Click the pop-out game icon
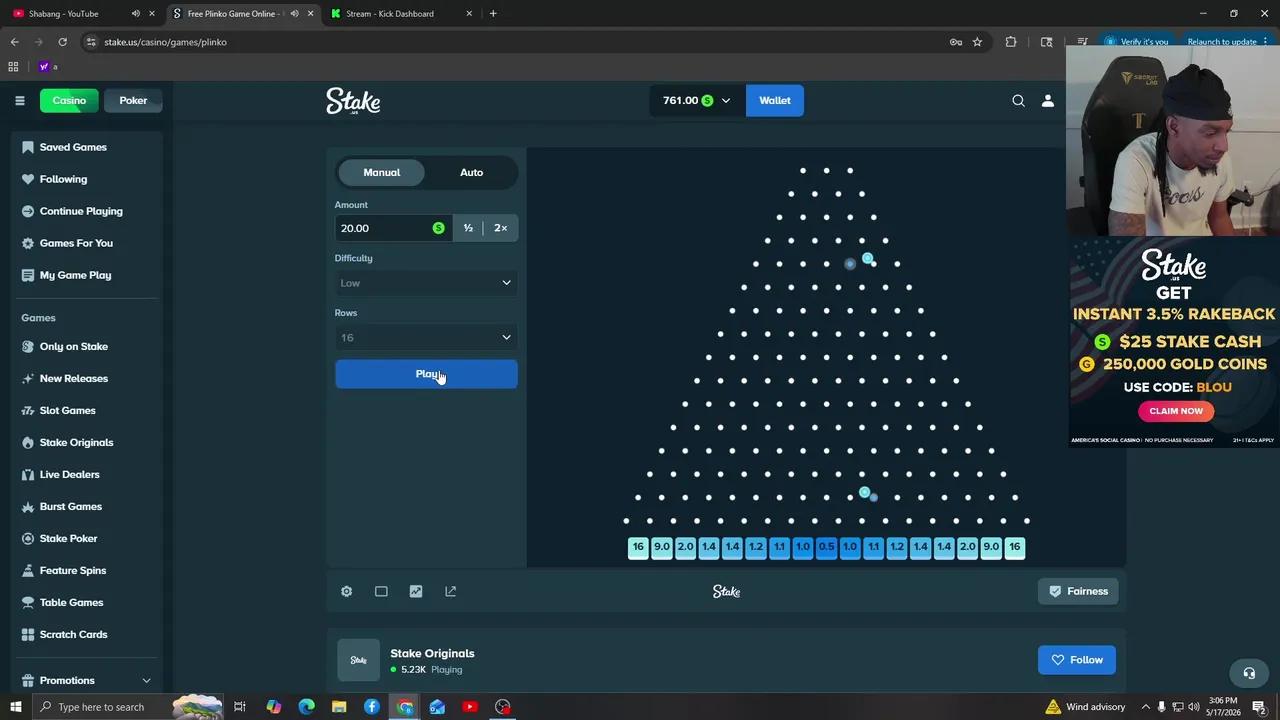This screenshot has width=1280, height=720. [x=451, y=591]
